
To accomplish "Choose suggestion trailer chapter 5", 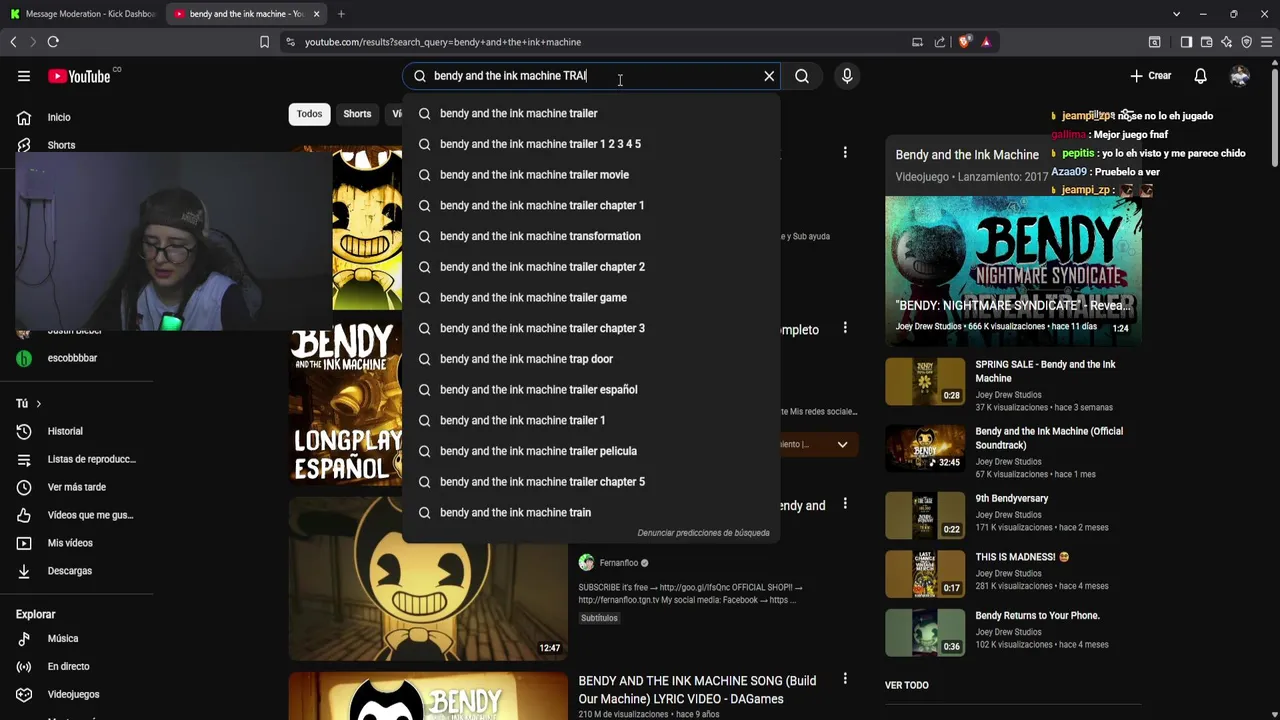I will point(591,482).
